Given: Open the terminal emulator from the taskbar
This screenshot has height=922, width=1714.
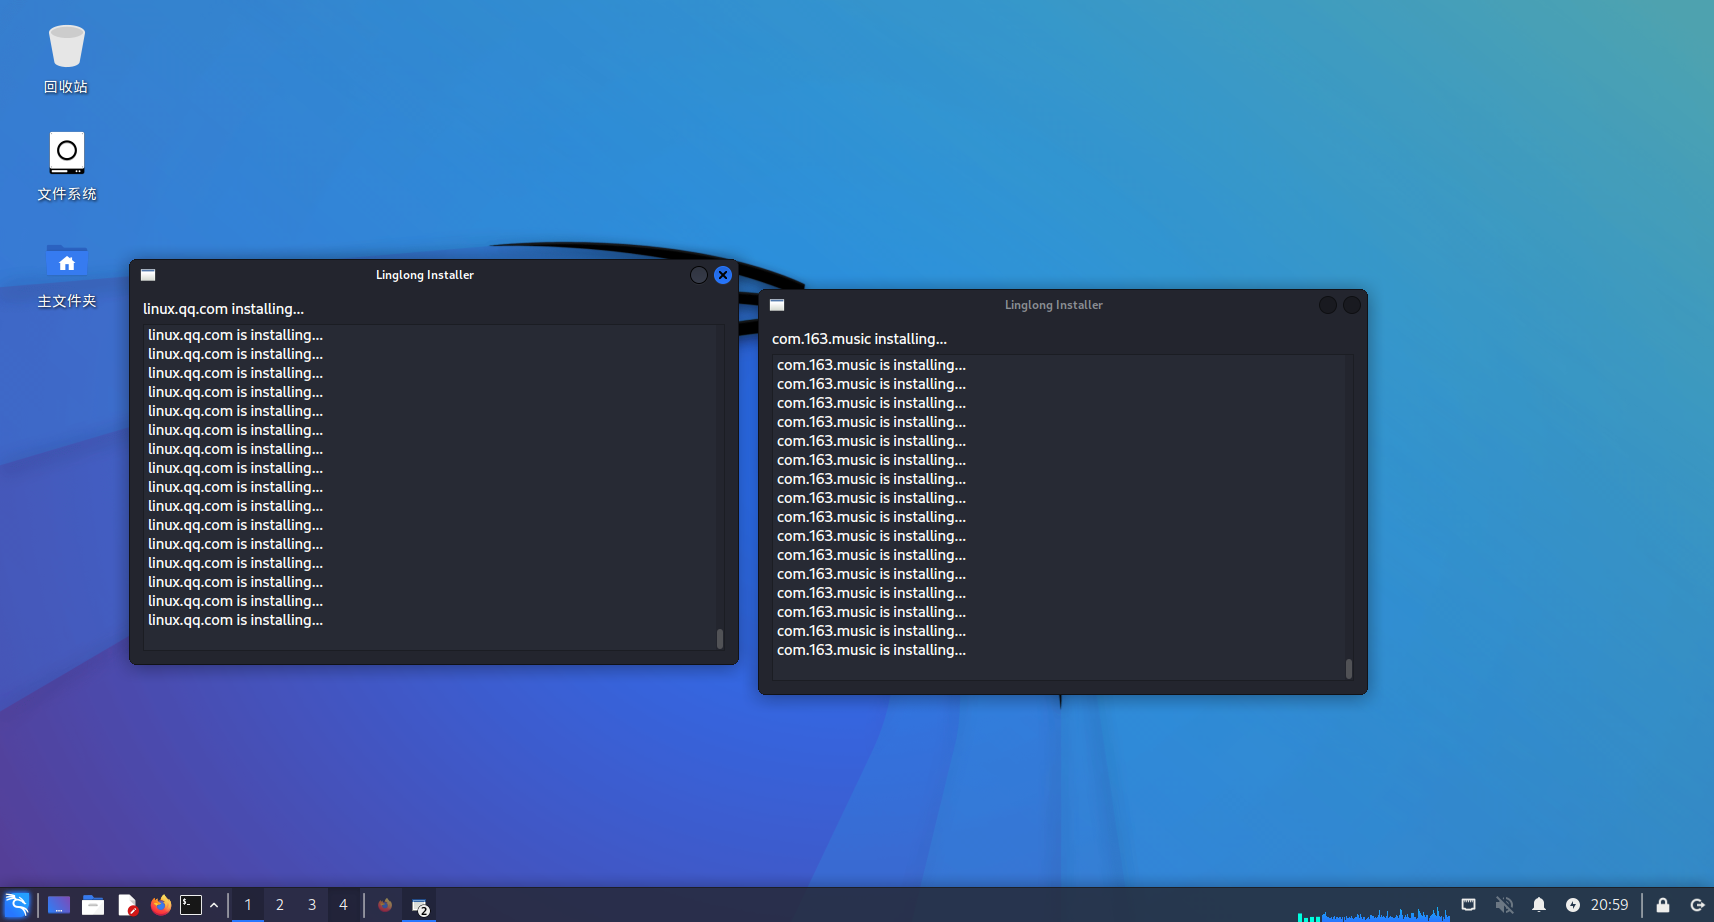Looking at the screenshot, I should 191,905.
